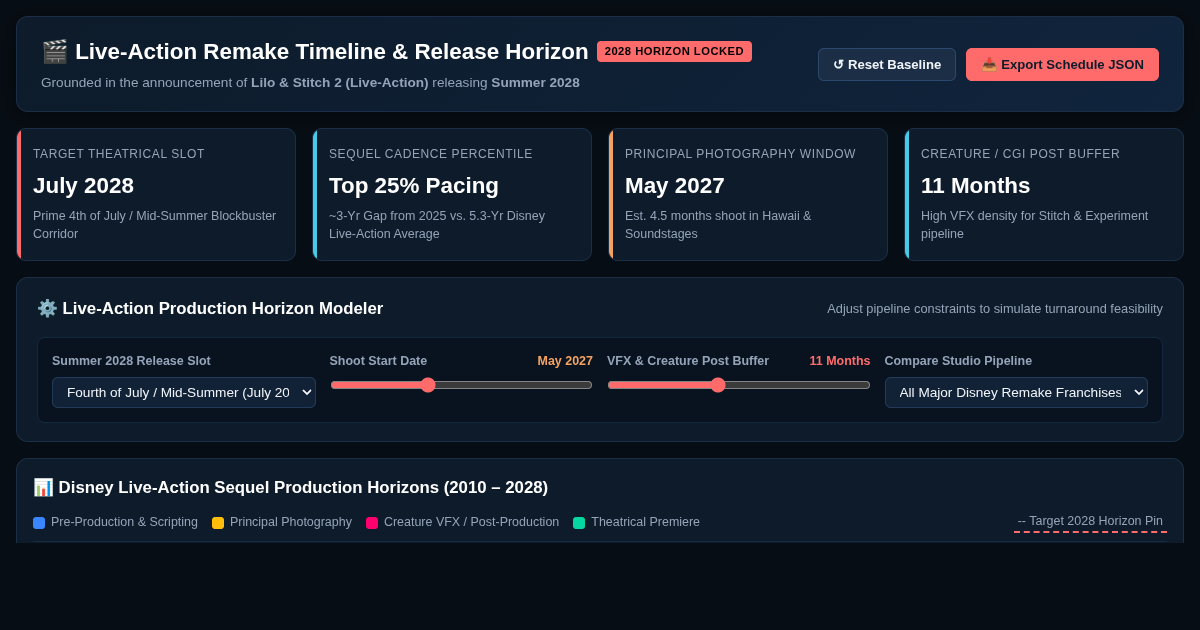Viewport: 1200px width, 630px height.
Task: Click the Adjust pipeline constraints hint text
Action: (x=995, y=309)
